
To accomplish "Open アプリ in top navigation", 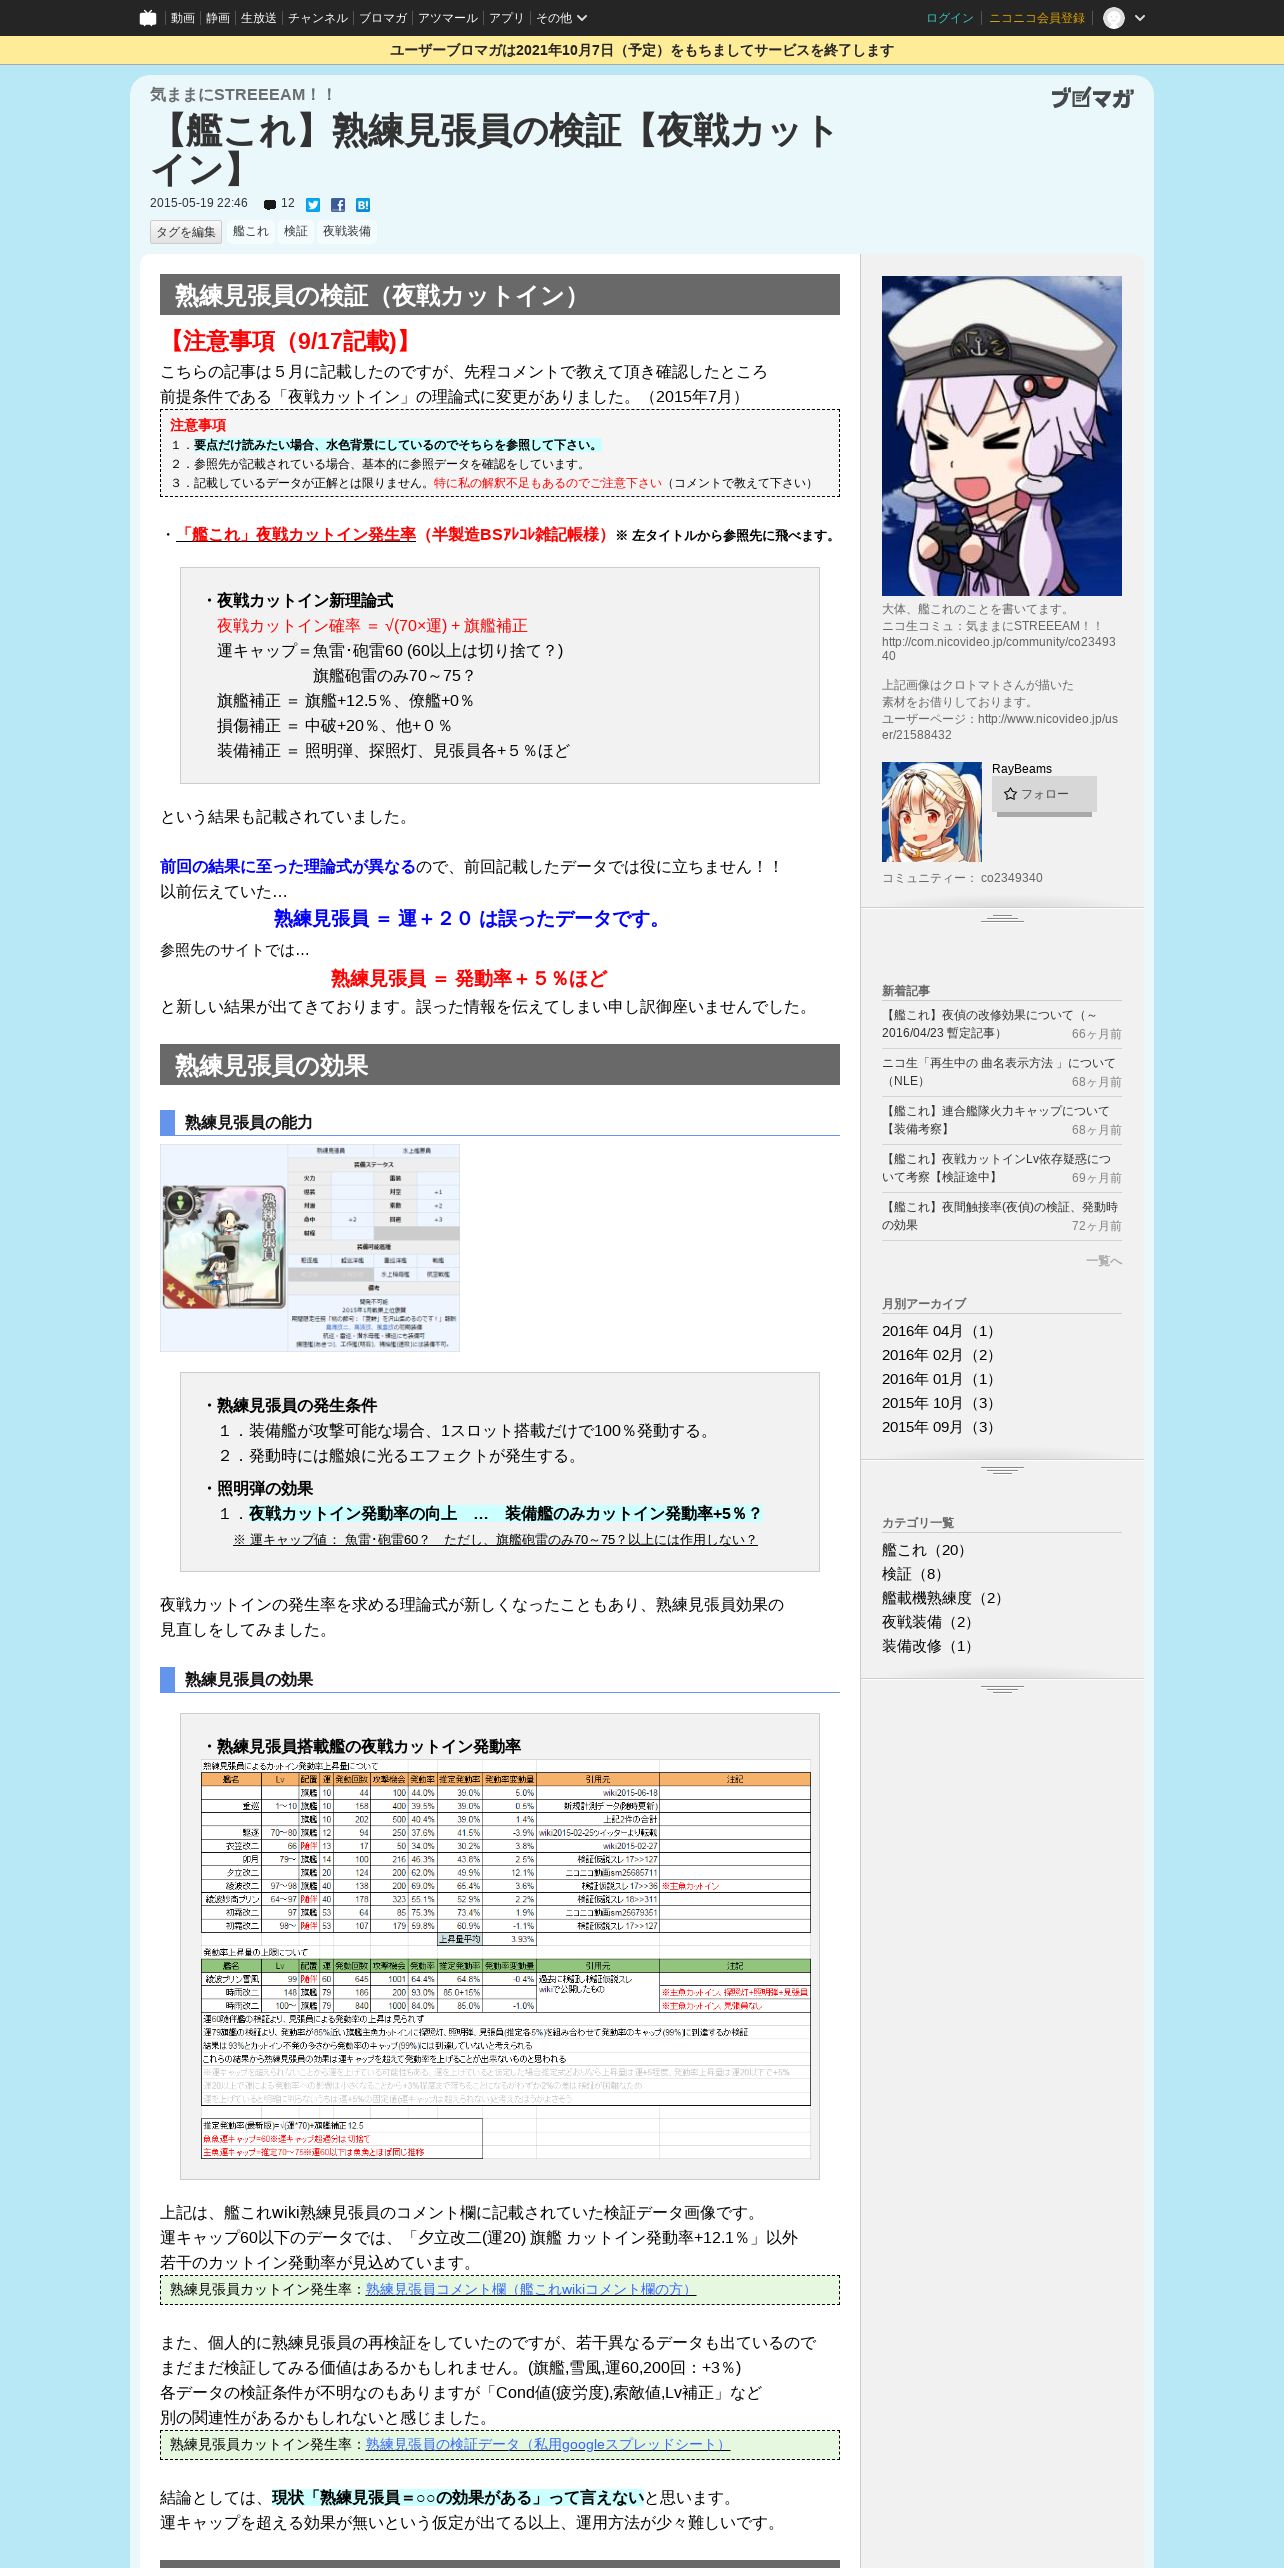I will (506, 18).
